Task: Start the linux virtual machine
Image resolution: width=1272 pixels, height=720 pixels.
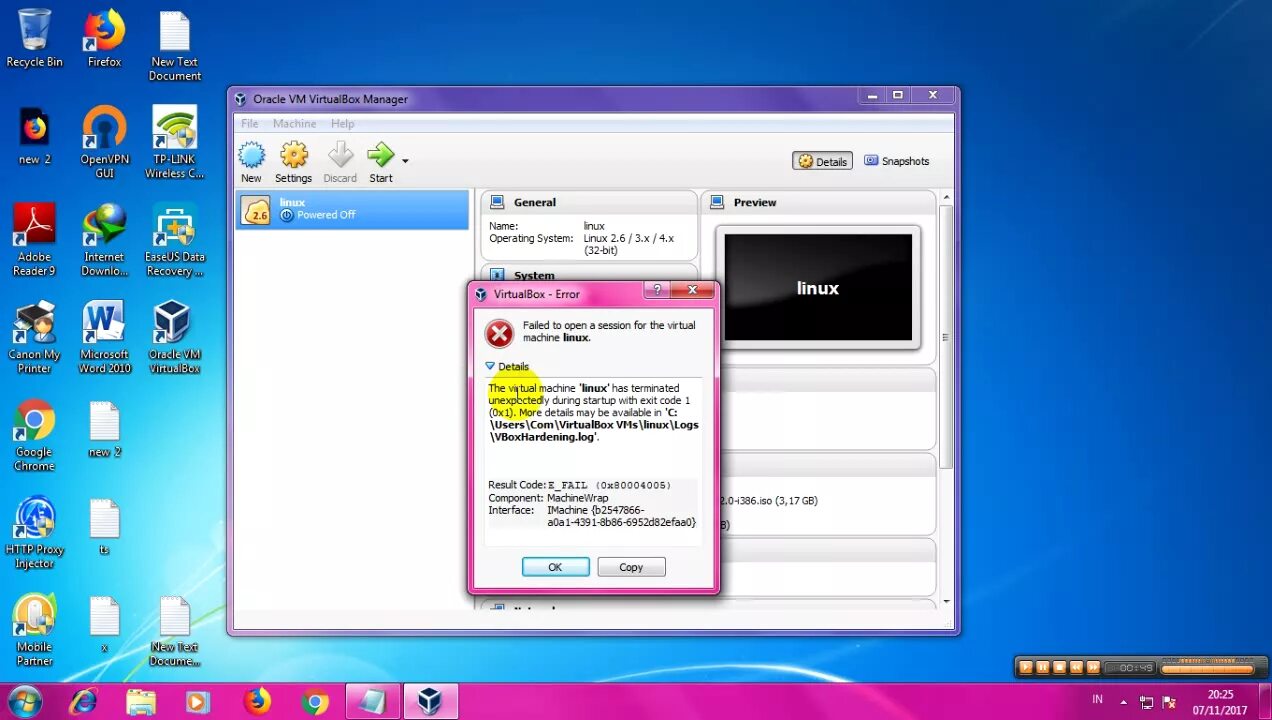Action: tap(380, 155)
